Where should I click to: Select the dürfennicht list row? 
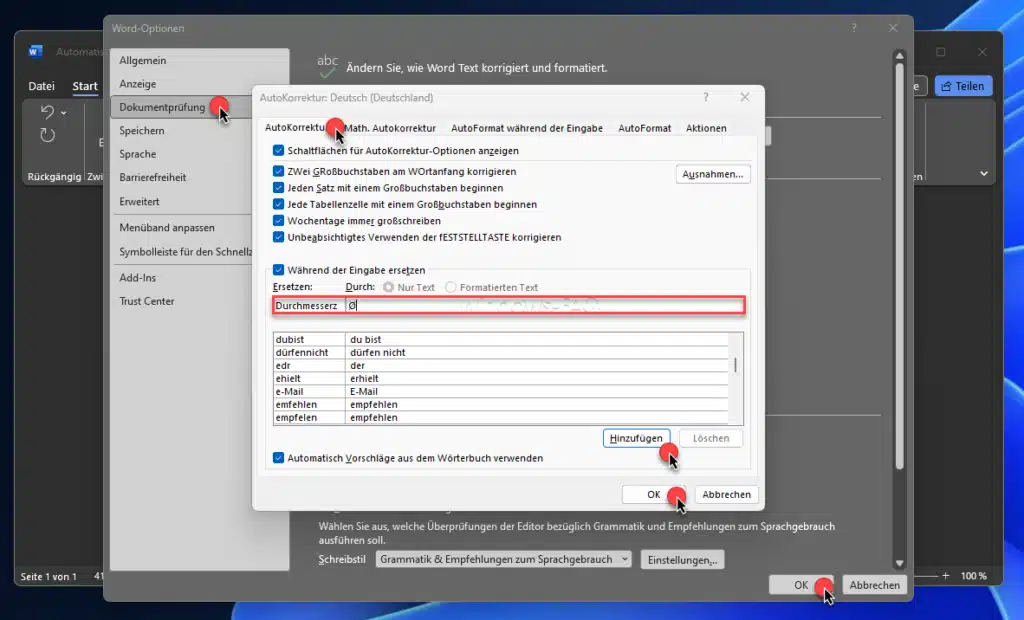point(501,352)
